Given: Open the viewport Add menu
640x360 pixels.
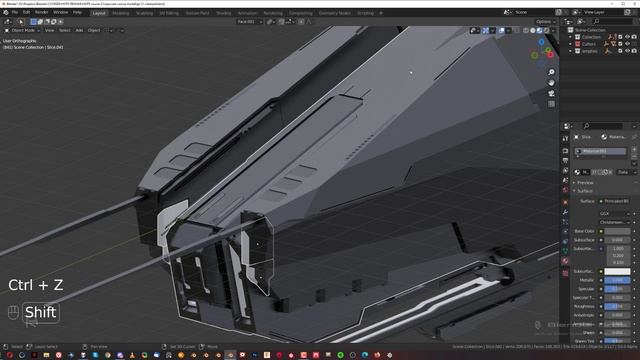Looking at the screenshot, I should [x=79, y=30].
